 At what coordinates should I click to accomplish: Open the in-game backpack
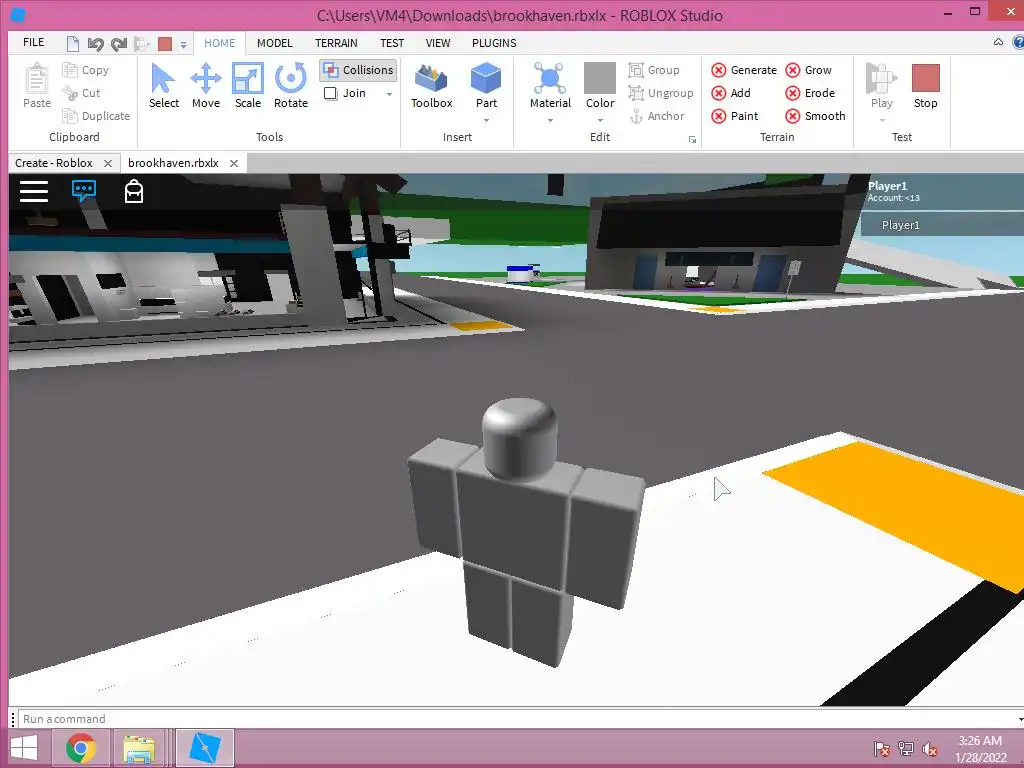(x=134, y=191)
